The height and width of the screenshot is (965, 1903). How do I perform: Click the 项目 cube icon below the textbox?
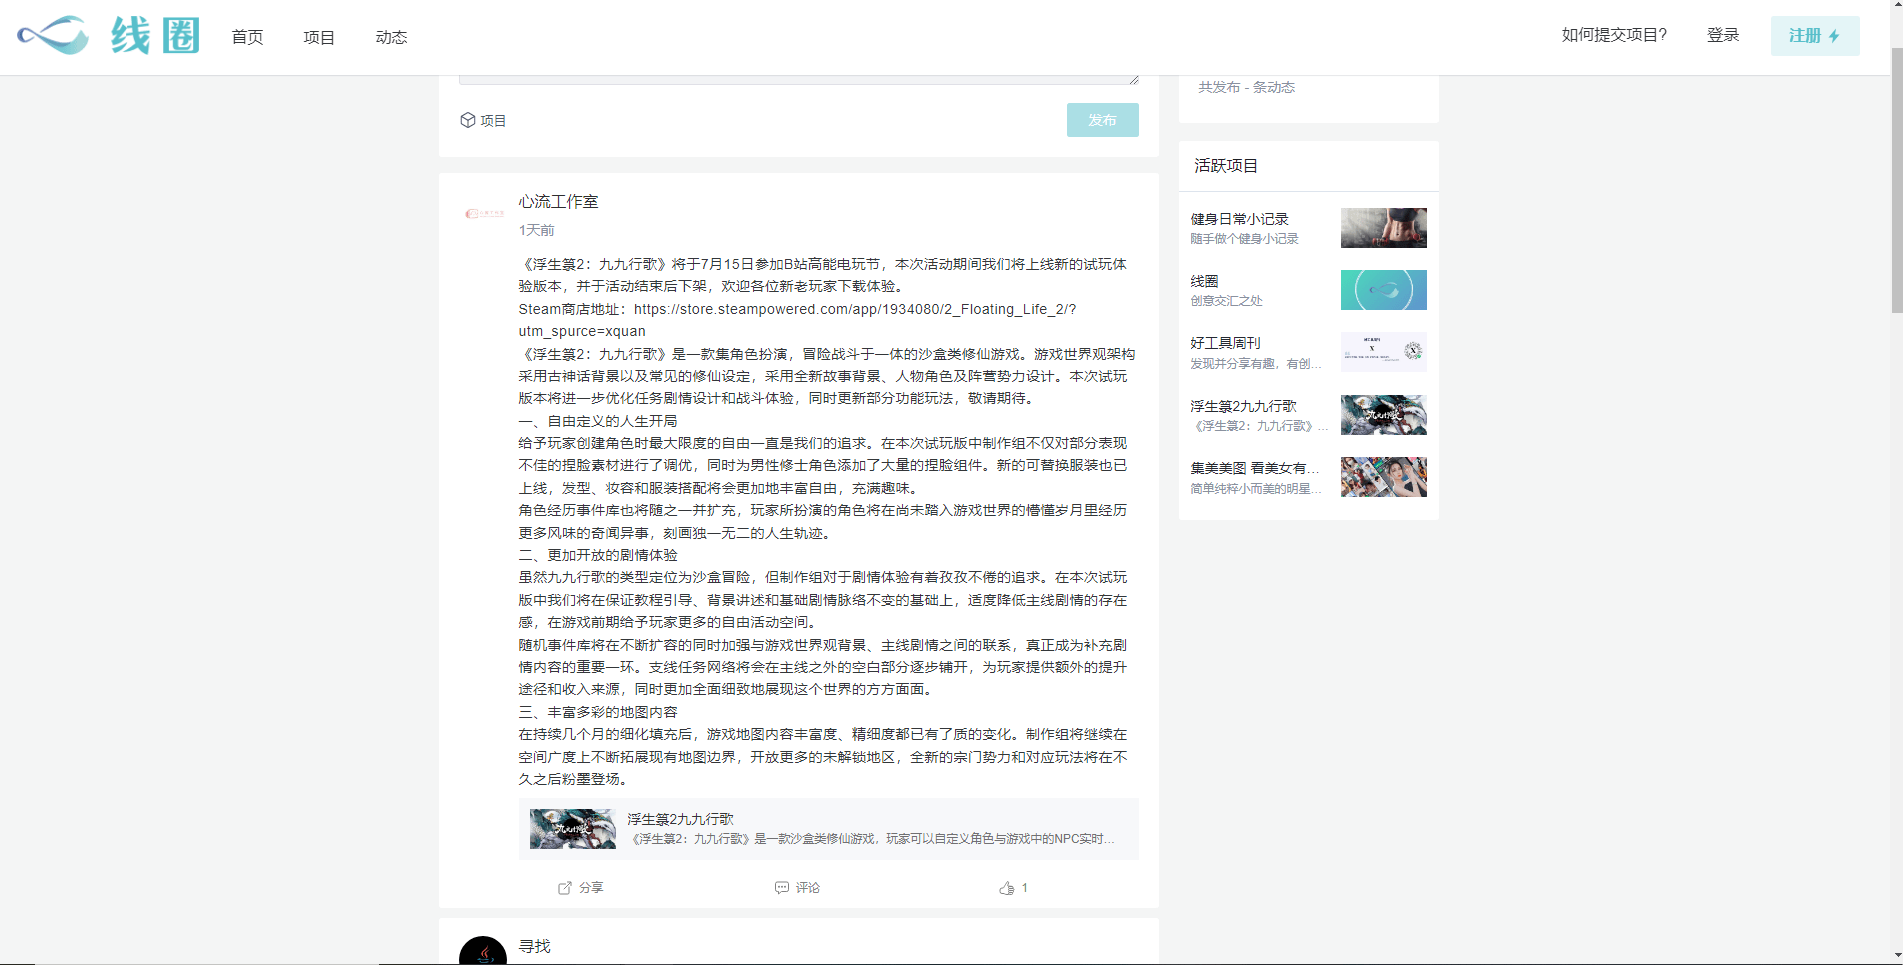pos(468,120)
